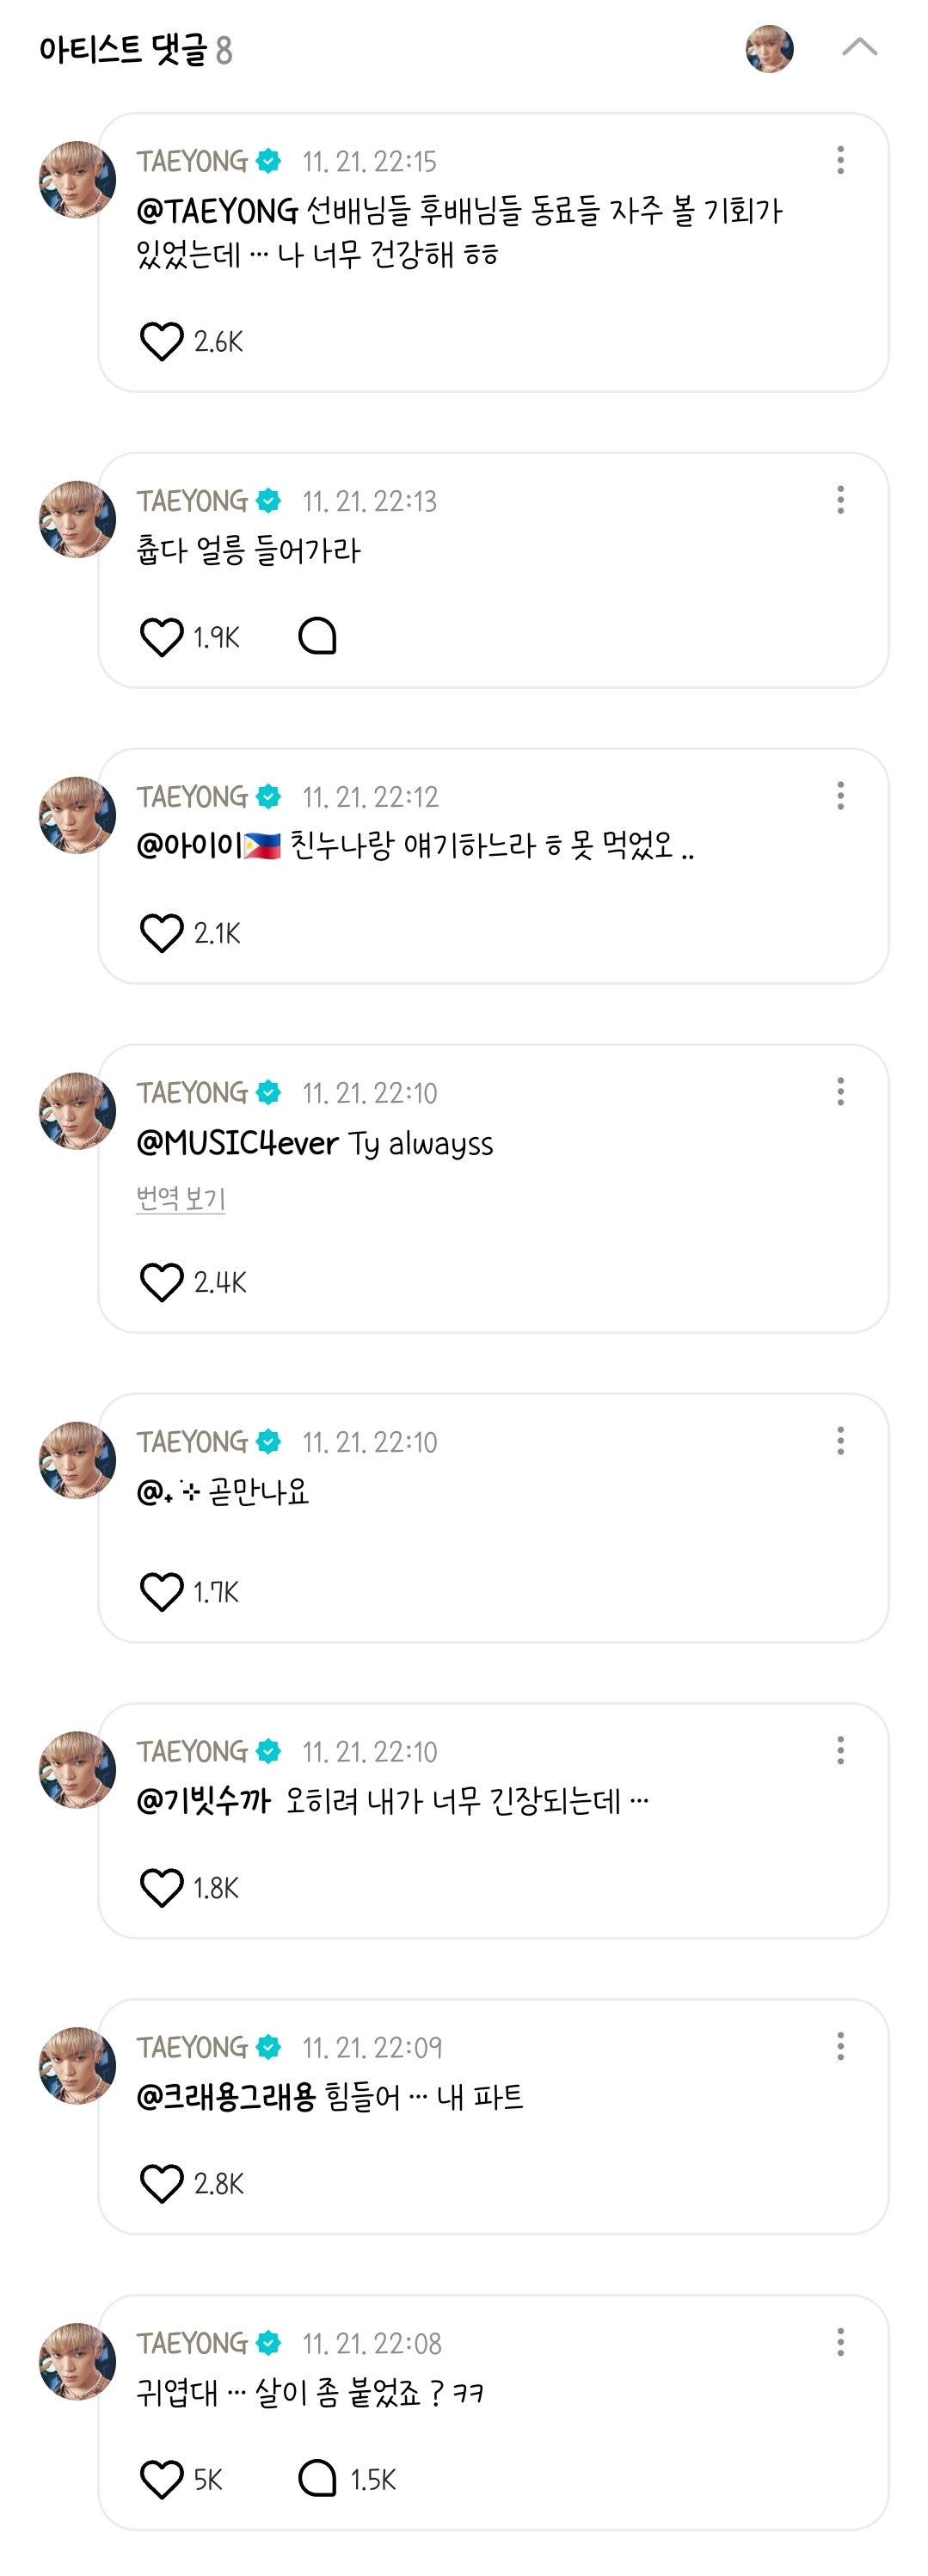The width and height of the screenshot is (928, 2576).
Task: Open replies on the 22:13 comment
Action: [317, 636]
